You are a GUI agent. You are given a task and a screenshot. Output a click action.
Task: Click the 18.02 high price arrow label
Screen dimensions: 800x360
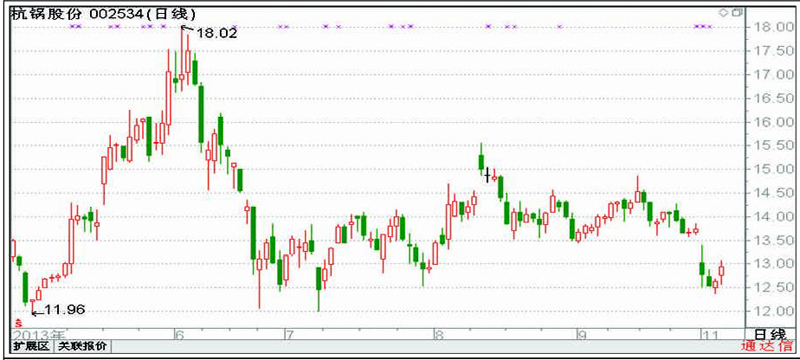pos(210,33)
